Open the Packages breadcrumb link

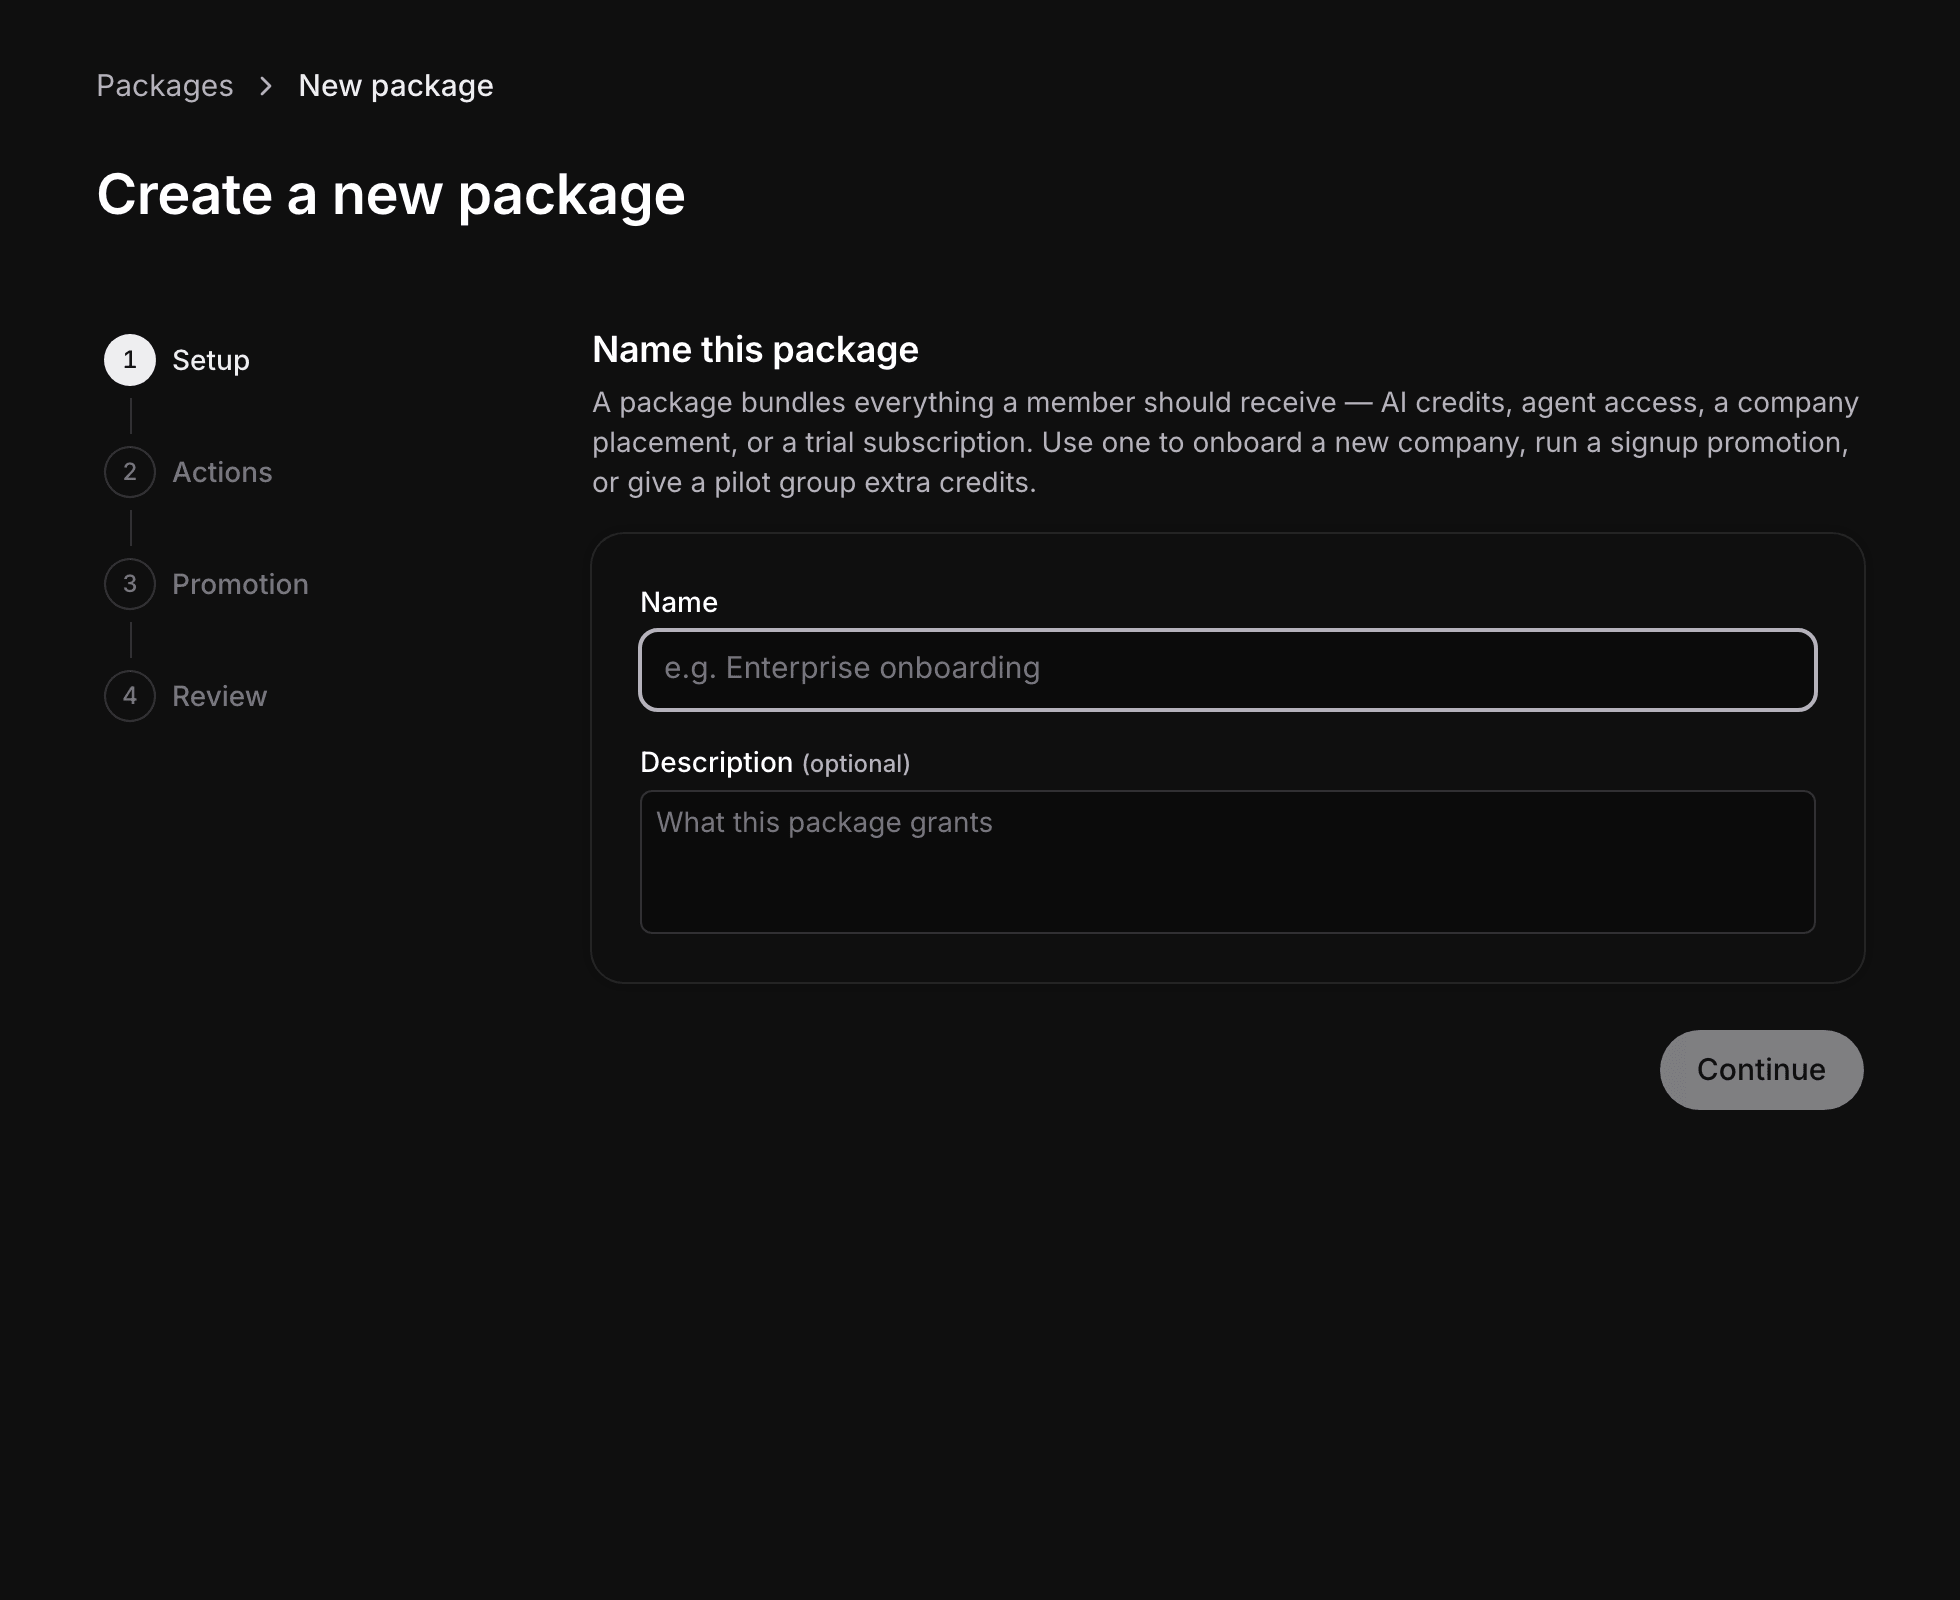(x=165, y=86)
